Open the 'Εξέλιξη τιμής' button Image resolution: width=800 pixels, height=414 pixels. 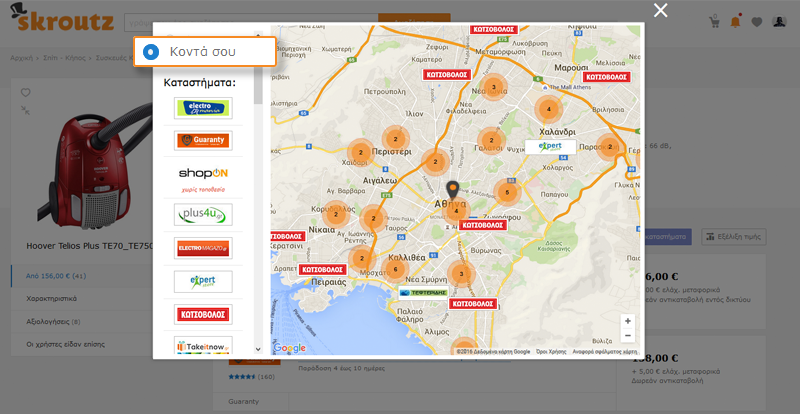(734, 237)
